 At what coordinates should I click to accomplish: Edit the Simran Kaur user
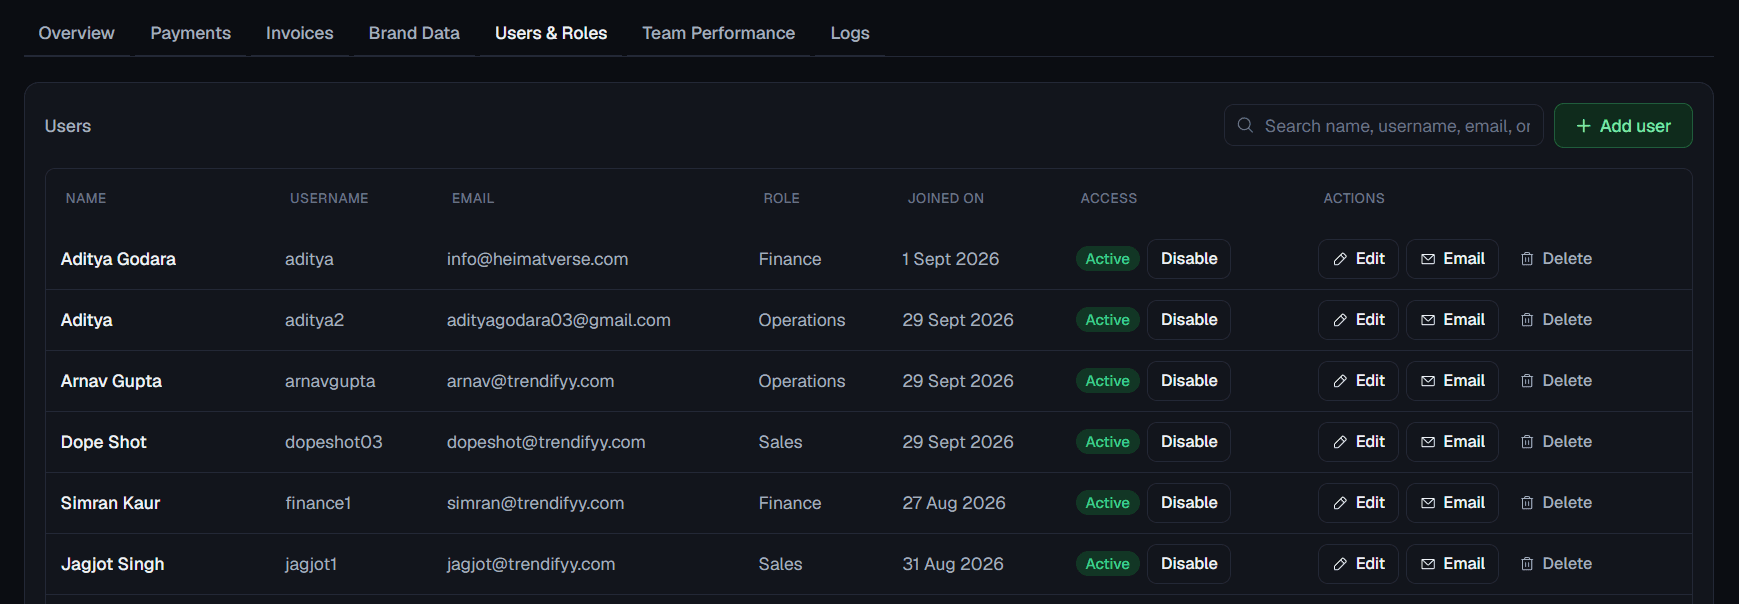tap(1358, 503)
